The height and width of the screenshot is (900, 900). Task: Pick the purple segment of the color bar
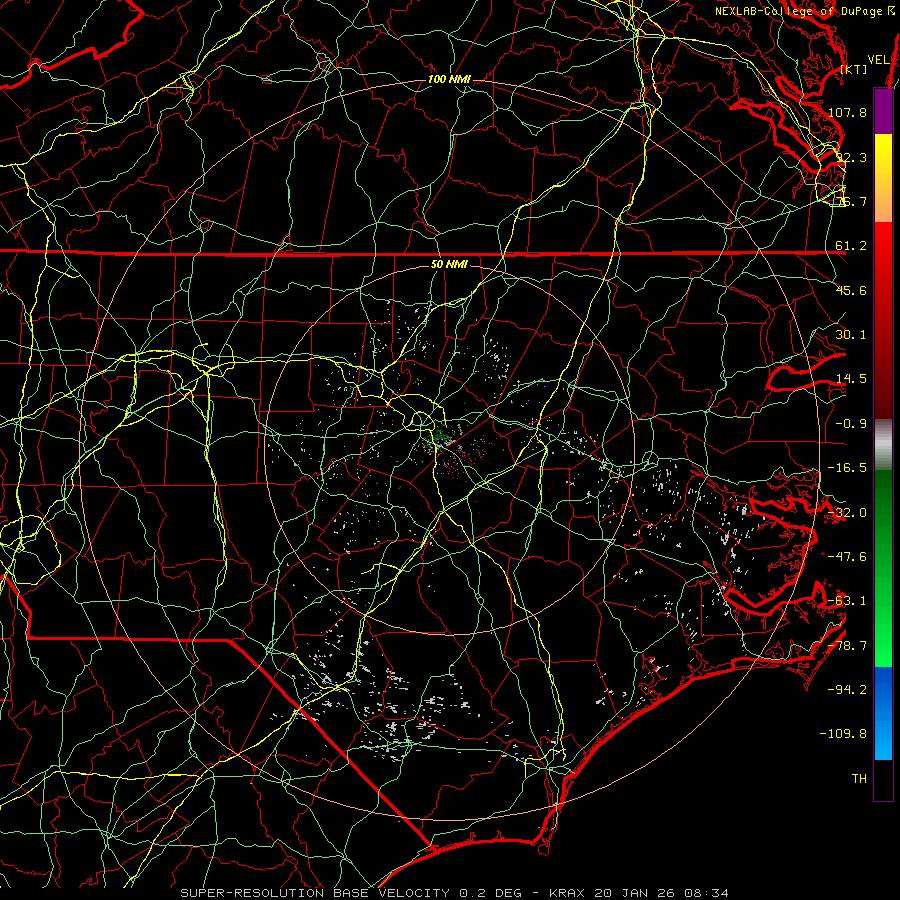883,112
